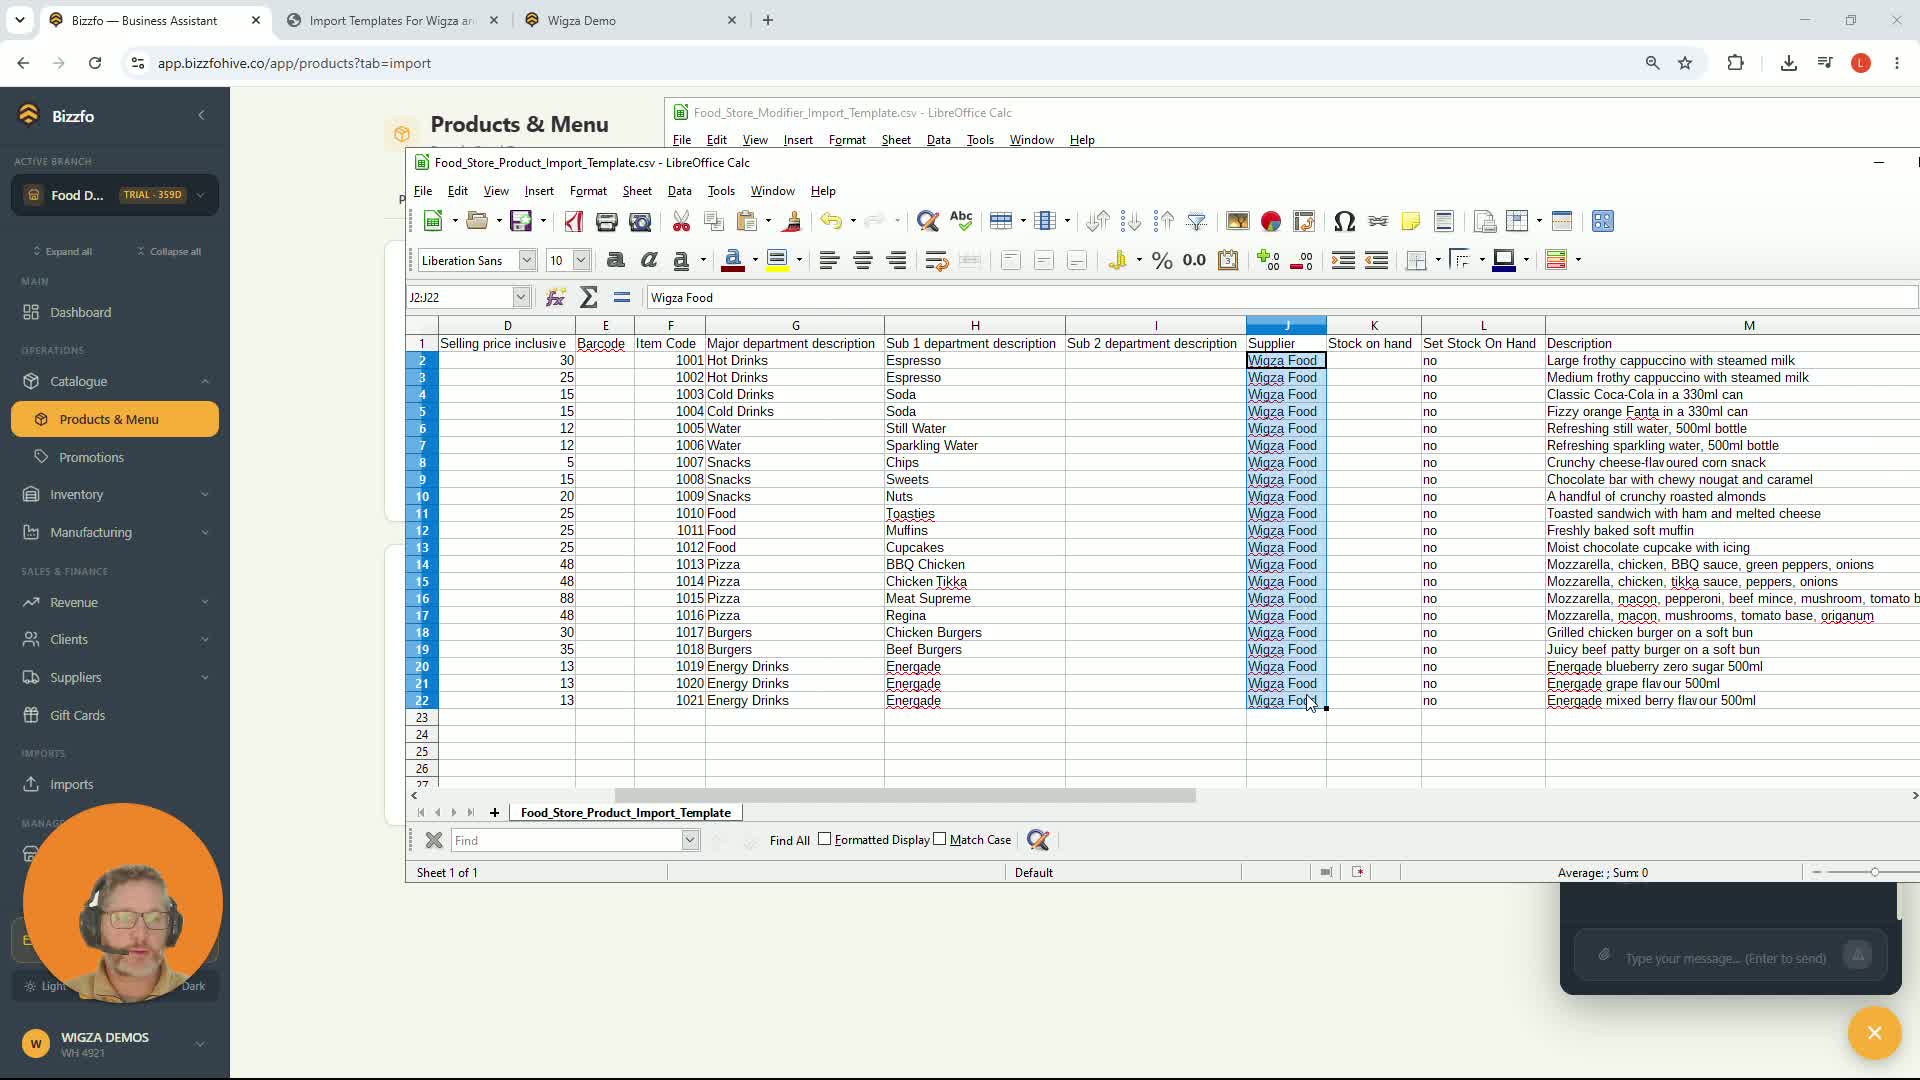
Task: Open the Promotions sidebar link
Action: pyautogui.click(x=91, y=457)
